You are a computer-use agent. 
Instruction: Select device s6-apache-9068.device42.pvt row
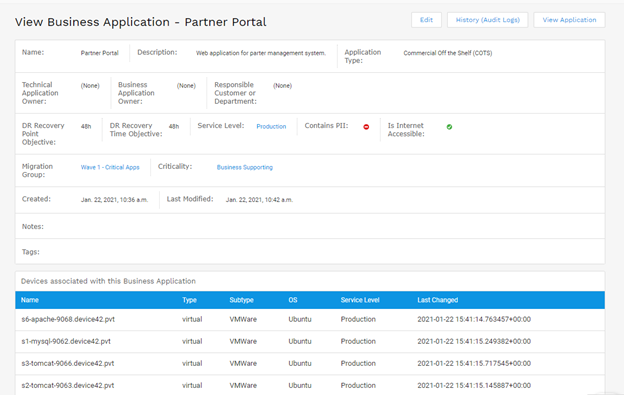[310, 319]
